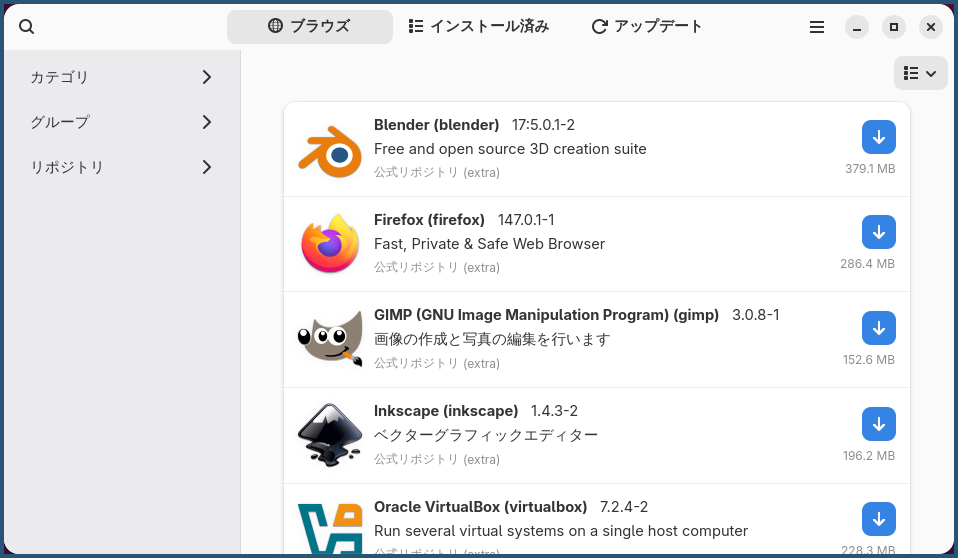Click 公式リポジトリ (extra) under Blender
Image resolution: width=958 pixels, height=558 pixels.
coord(437,172)
